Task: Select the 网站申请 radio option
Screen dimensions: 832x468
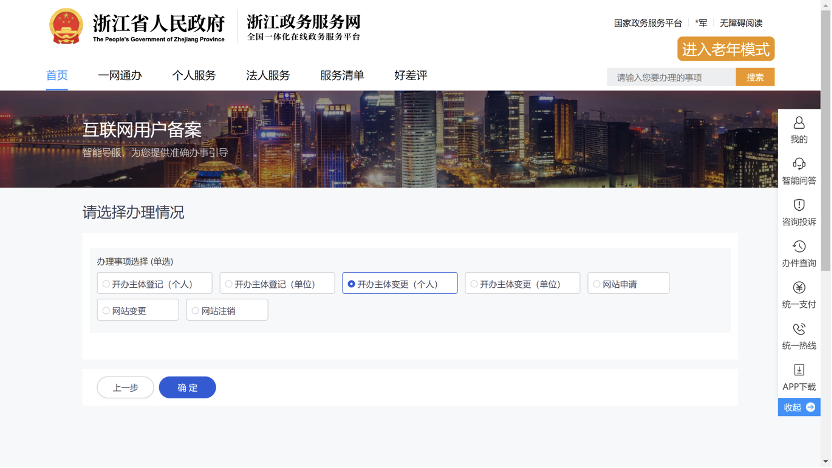Action: 595,284
